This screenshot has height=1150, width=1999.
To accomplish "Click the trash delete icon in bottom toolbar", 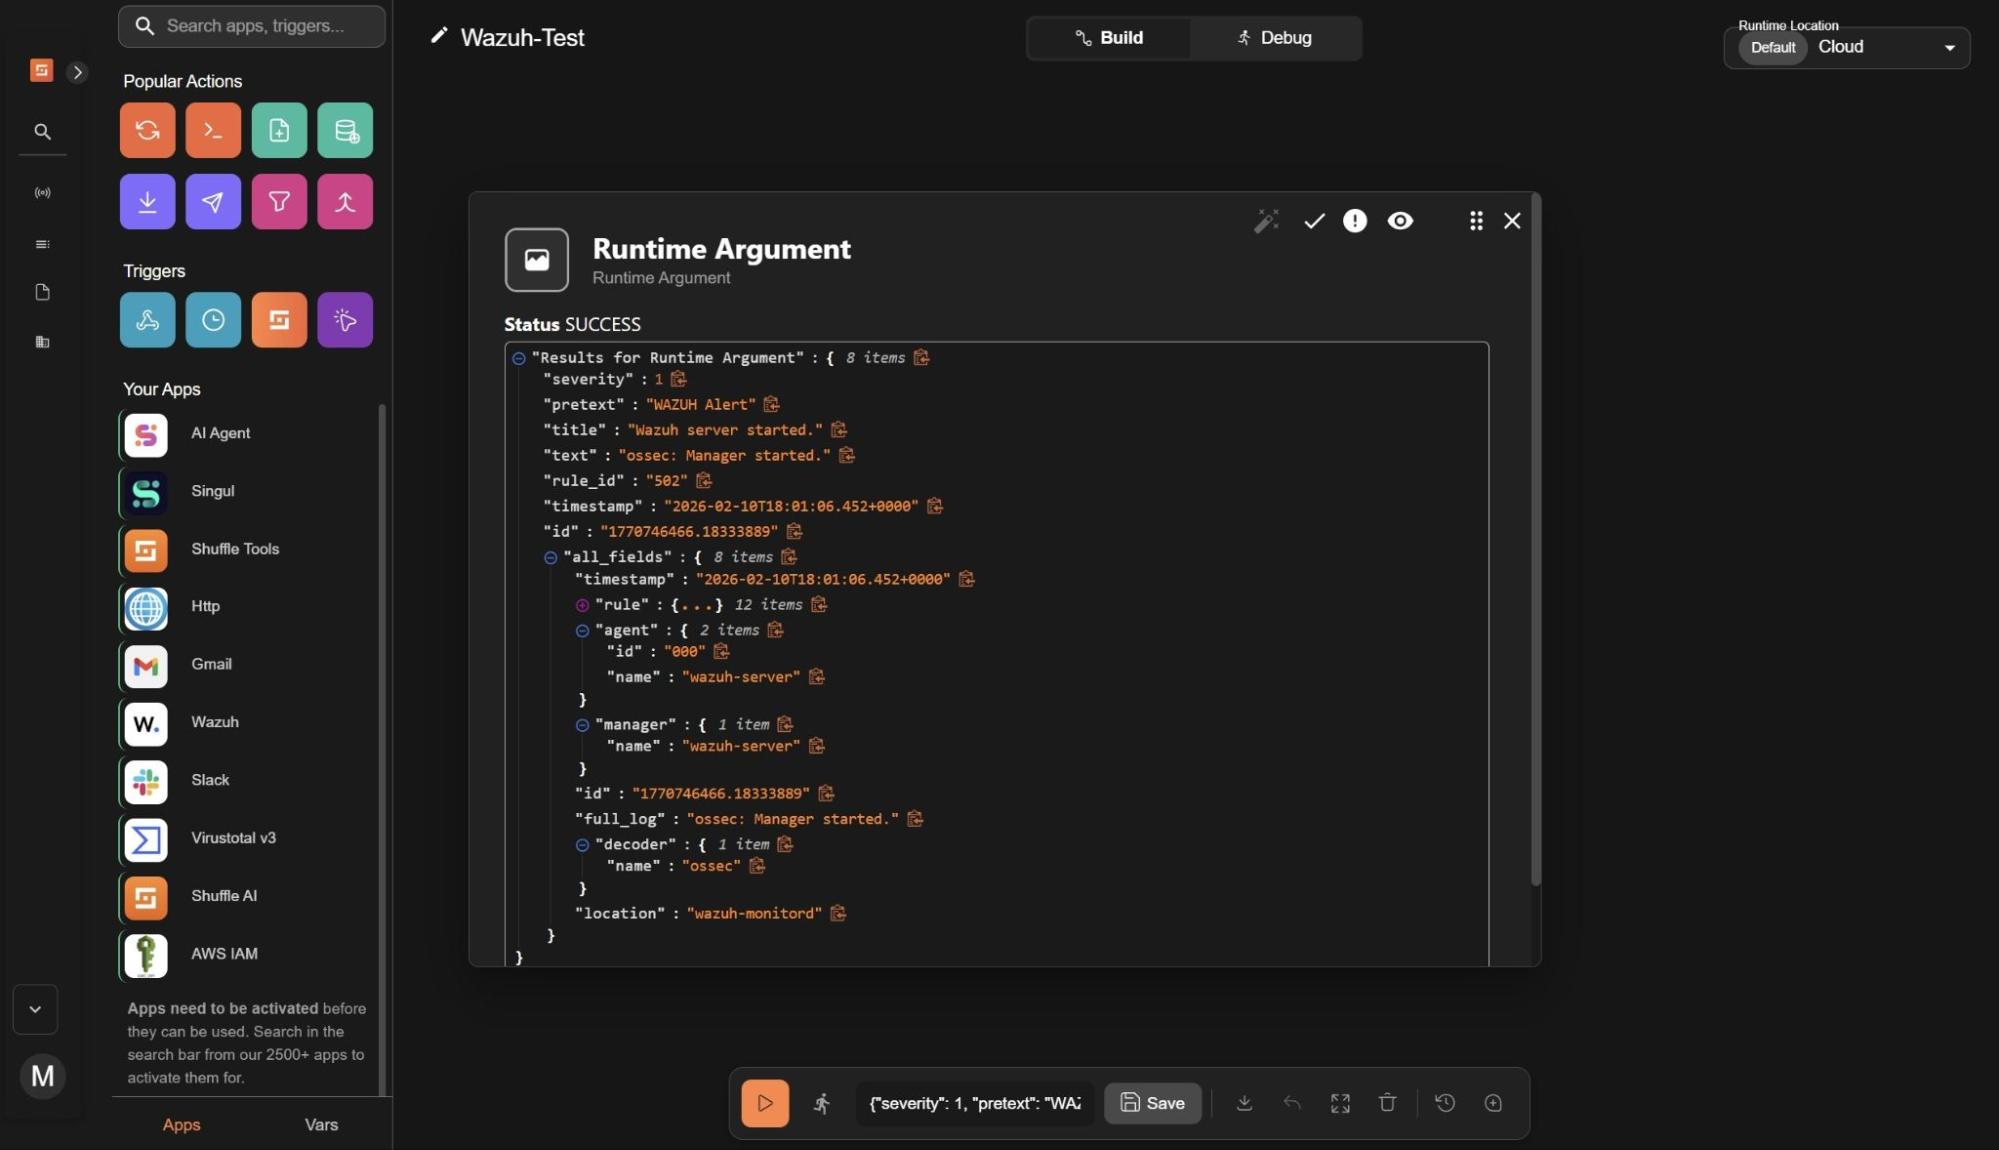I will pyautogui.click(x=1387, y=1103).
